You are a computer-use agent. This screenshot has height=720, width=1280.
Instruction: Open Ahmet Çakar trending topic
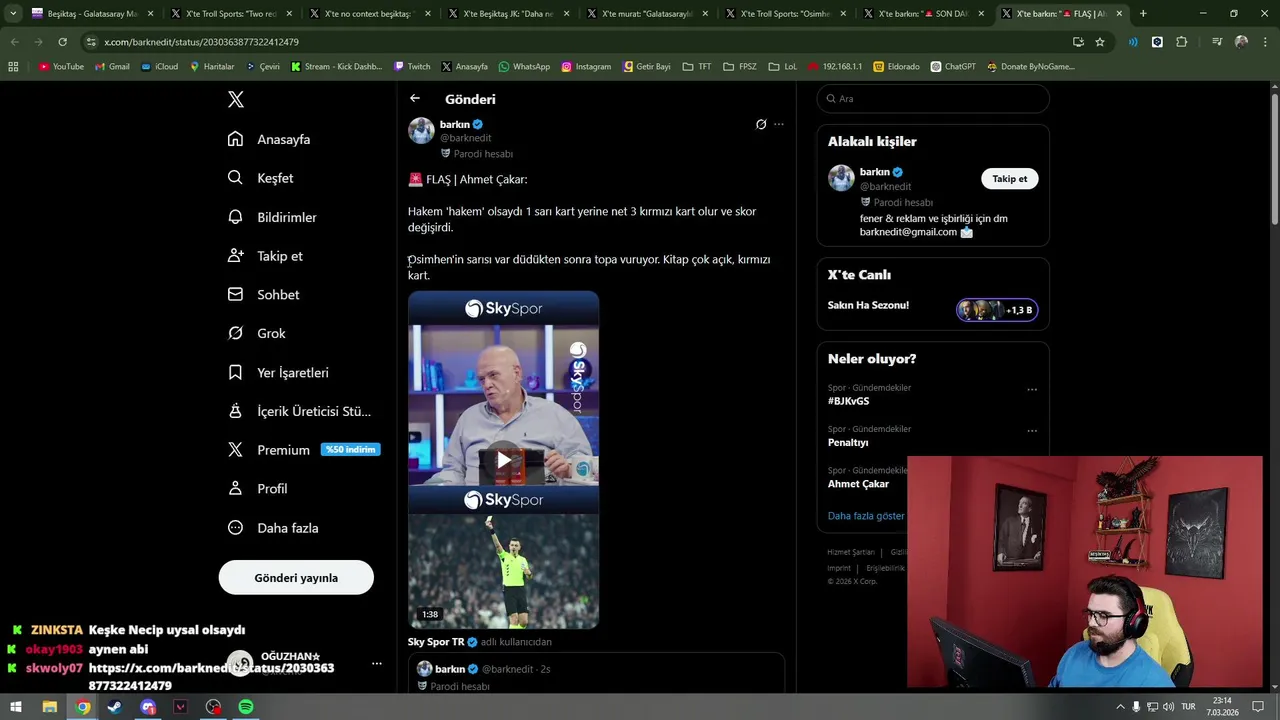pos(858,484)
